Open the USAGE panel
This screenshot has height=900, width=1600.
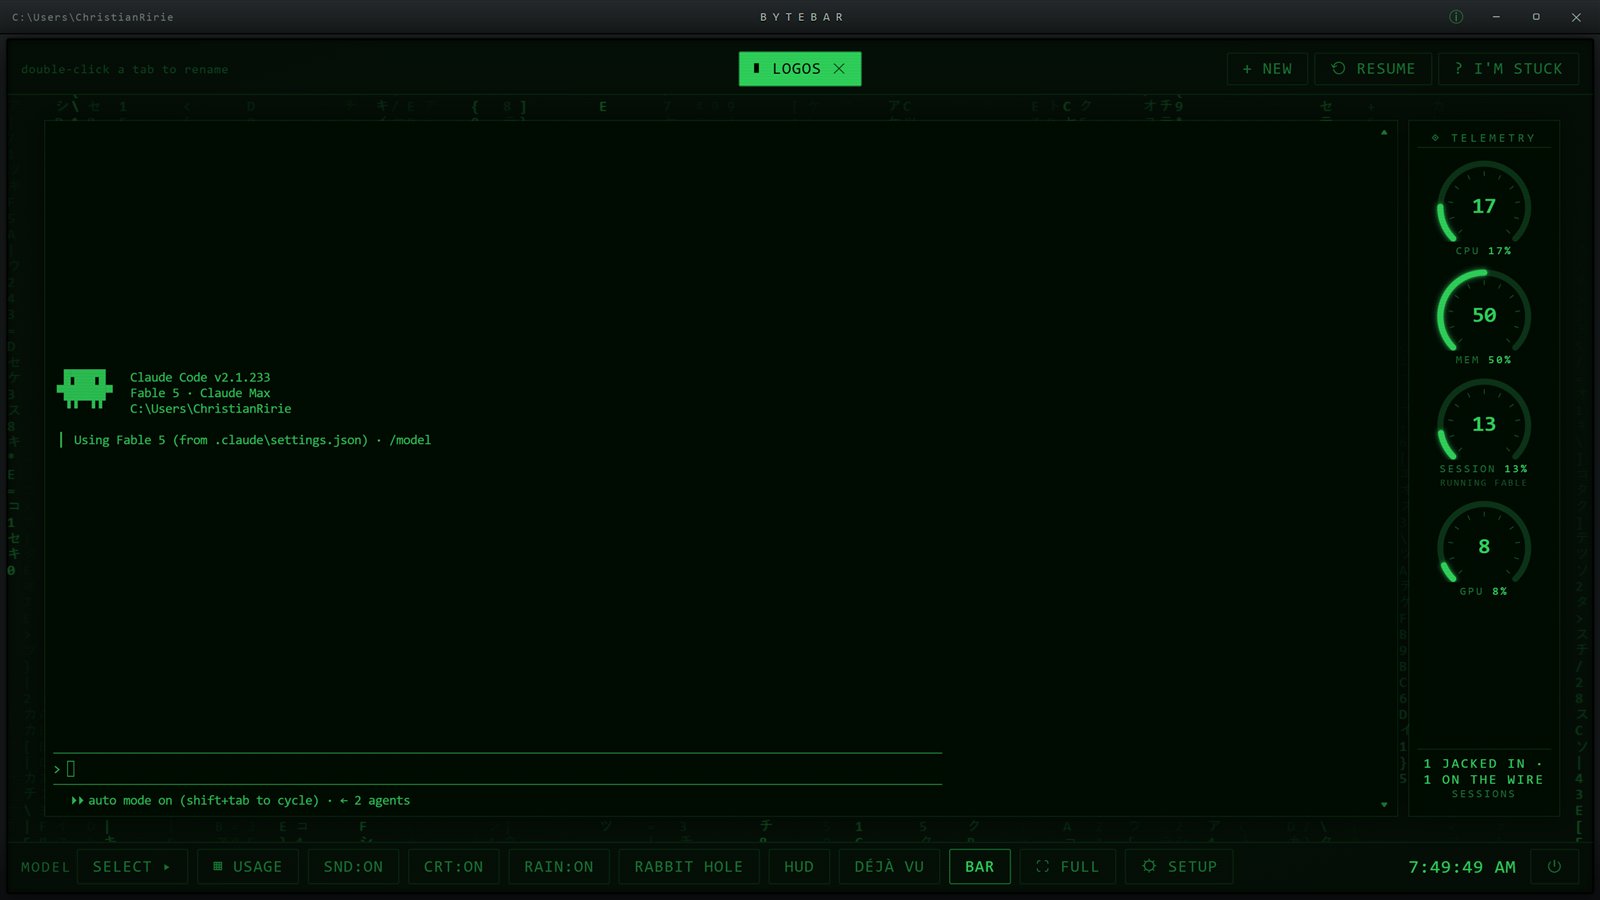click(247, 867)
